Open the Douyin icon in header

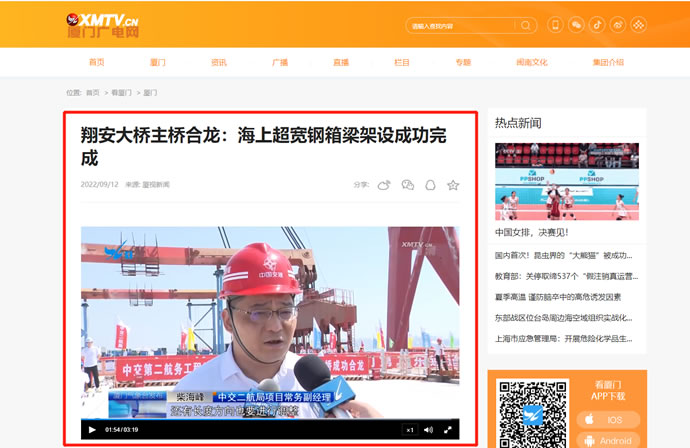[597, 25]
